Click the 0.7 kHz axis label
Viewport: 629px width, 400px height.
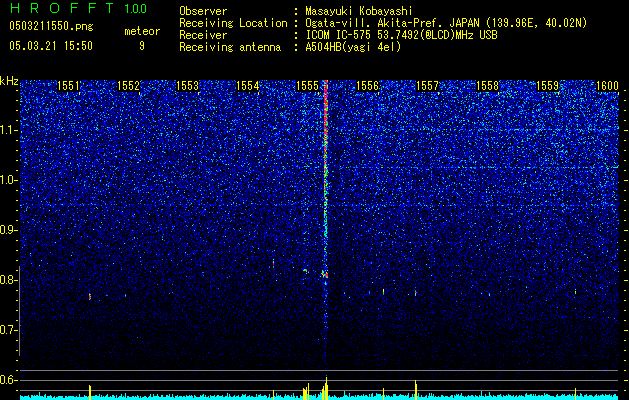tap(9, 330)
